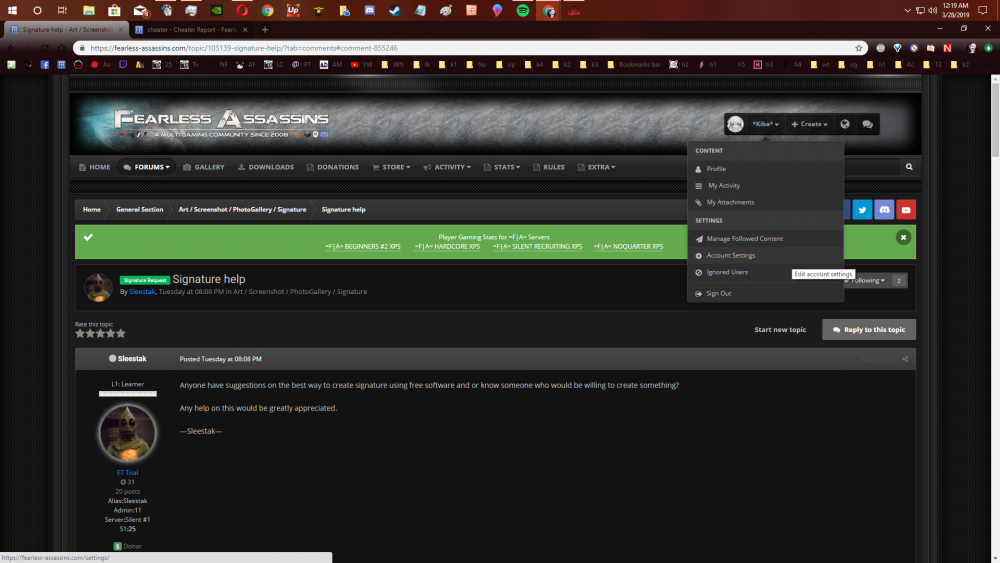The width and height of the screenshot is (1000, 563).
Task: Open Opera browser from the taskbar
Action: click(x=242, y=10)
